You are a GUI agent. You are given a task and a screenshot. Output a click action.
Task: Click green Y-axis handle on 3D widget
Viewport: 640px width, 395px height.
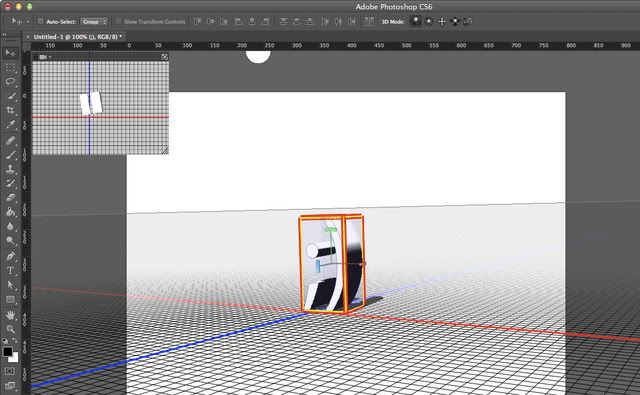(331, 230)
